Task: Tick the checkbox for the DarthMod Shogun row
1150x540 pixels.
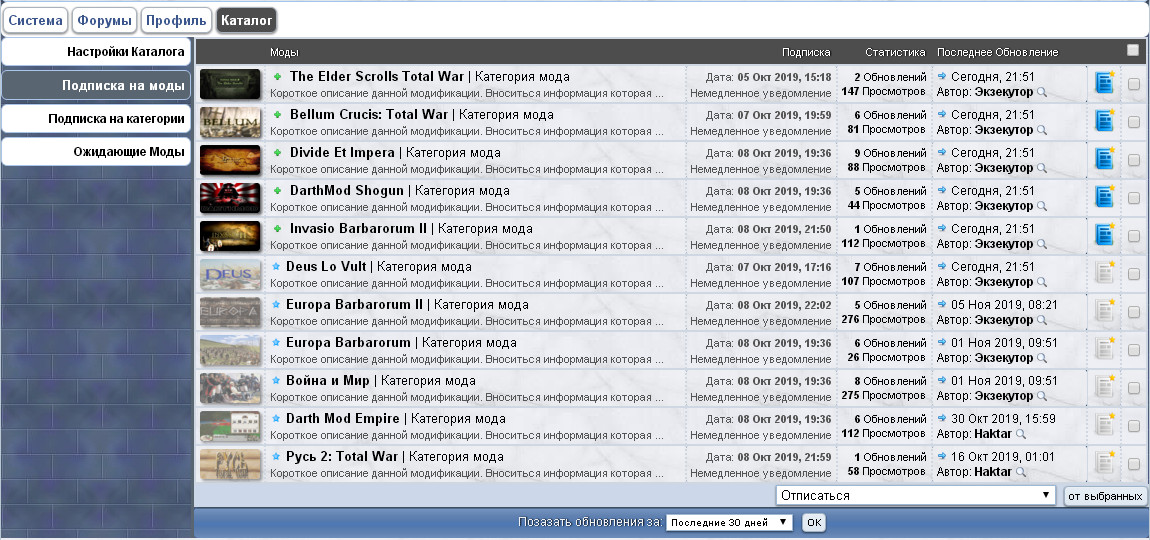Action: [1134, 198]
